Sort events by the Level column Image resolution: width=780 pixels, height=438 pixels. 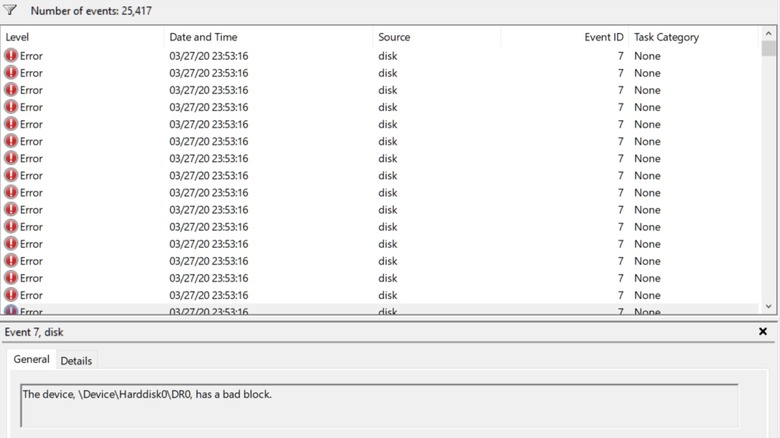coord(18,37)
